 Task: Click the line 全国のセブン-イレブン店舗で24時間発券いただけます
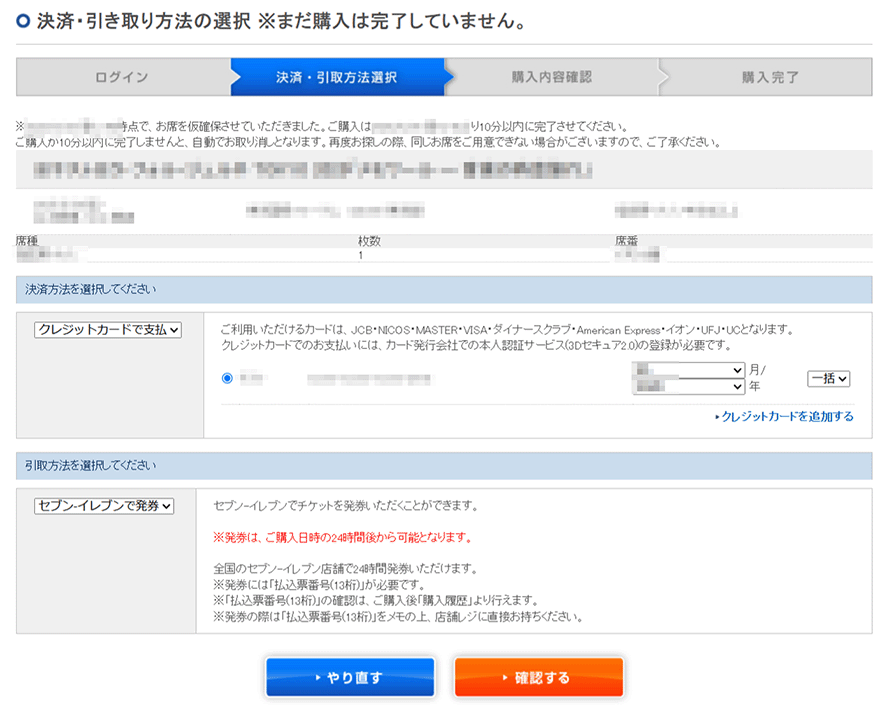click(346, 569)
